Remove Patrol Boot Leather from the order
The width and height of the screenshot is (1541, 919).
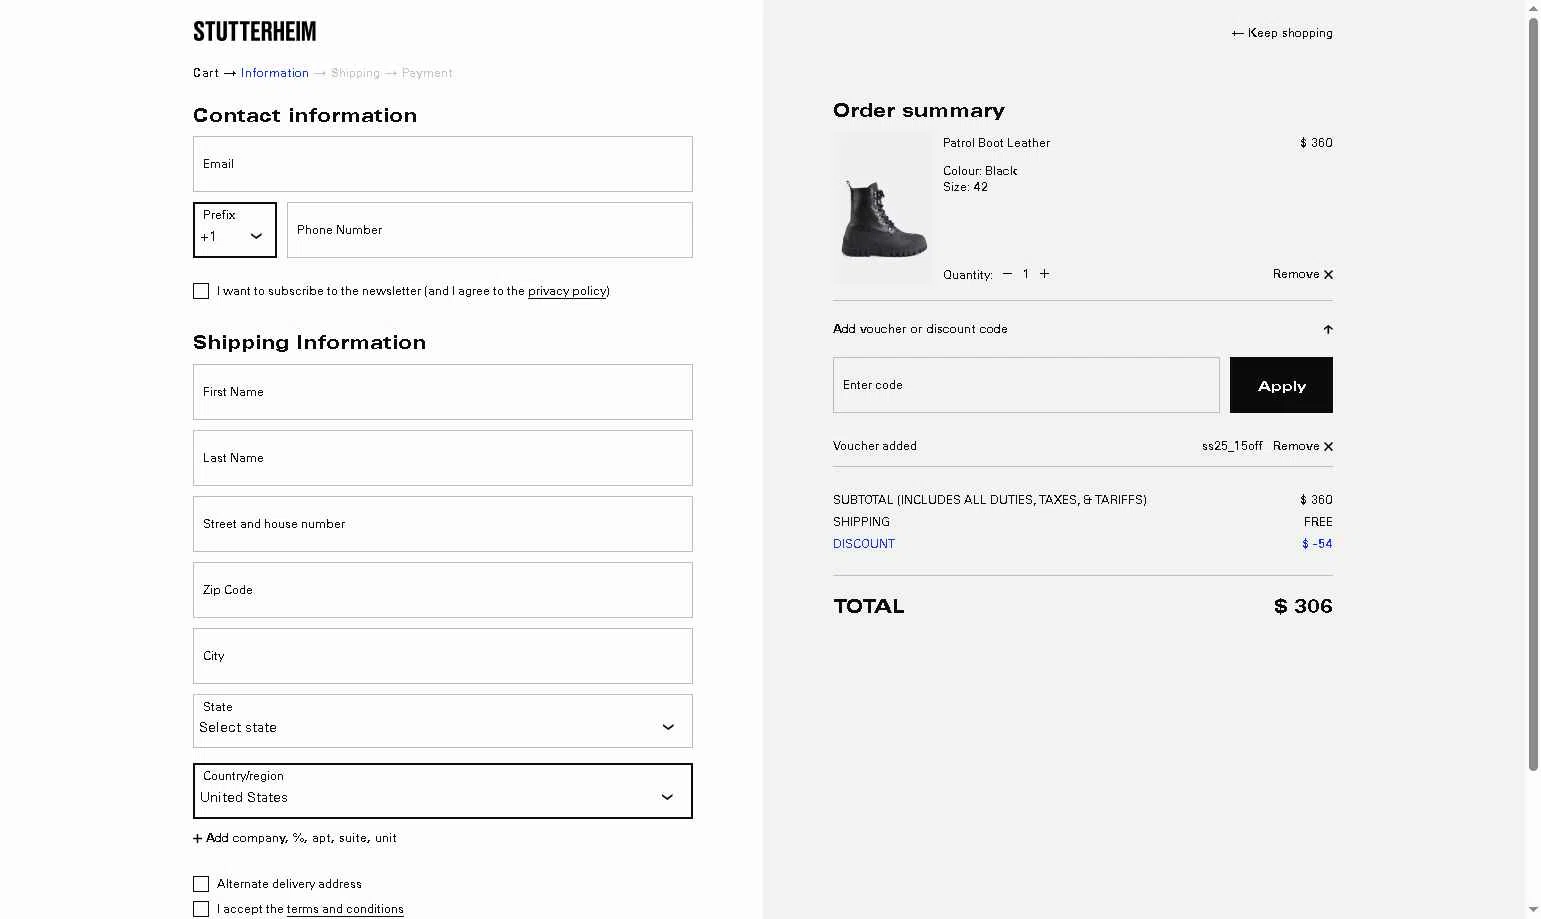tap(1303, 274)
